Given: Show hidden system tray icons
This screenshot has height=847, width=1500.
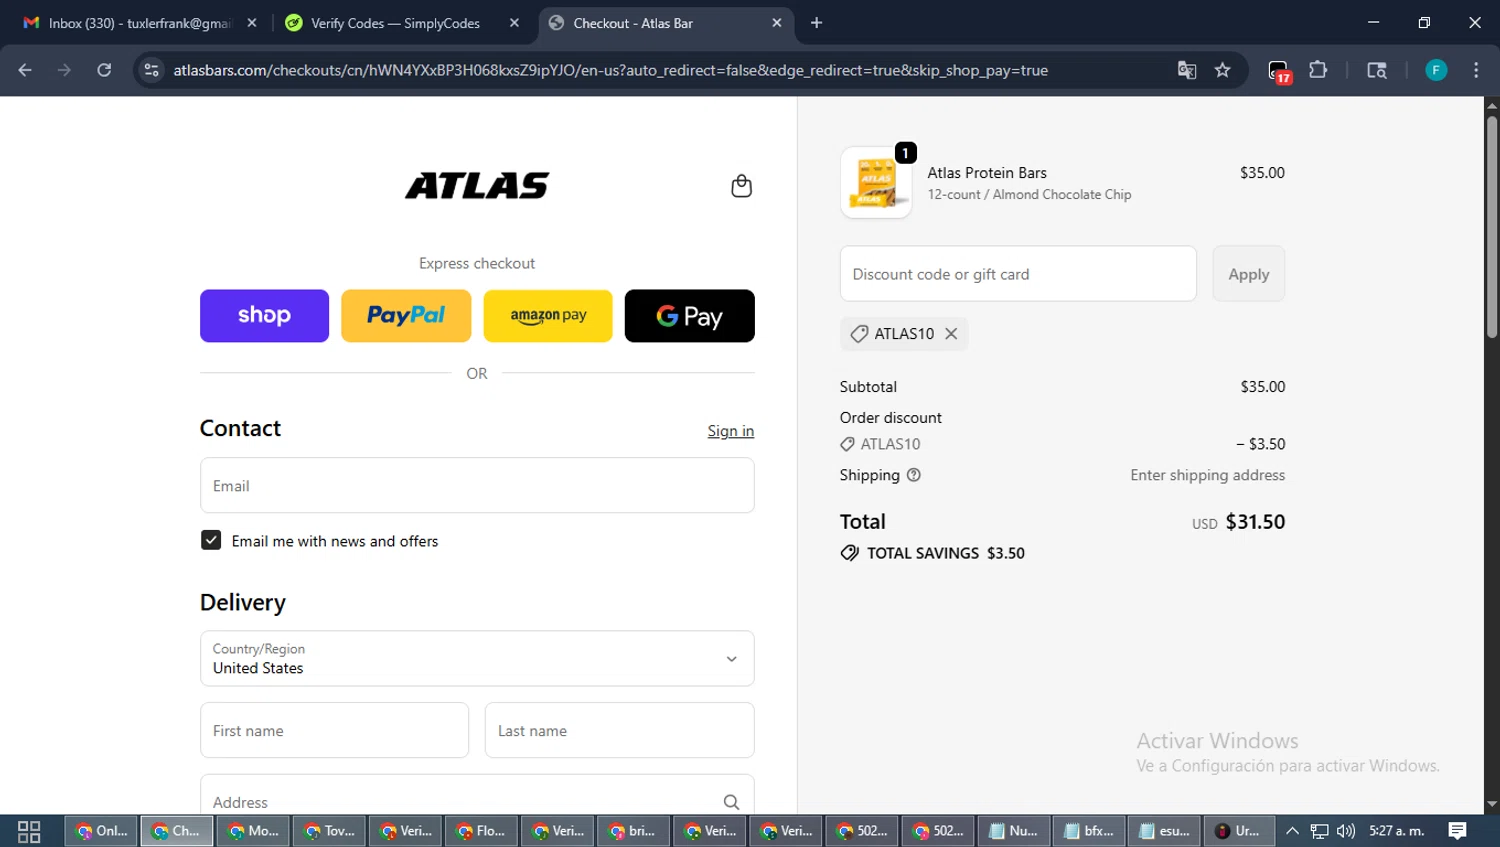Looking at the screenshot, I should tap(1292, 831).
